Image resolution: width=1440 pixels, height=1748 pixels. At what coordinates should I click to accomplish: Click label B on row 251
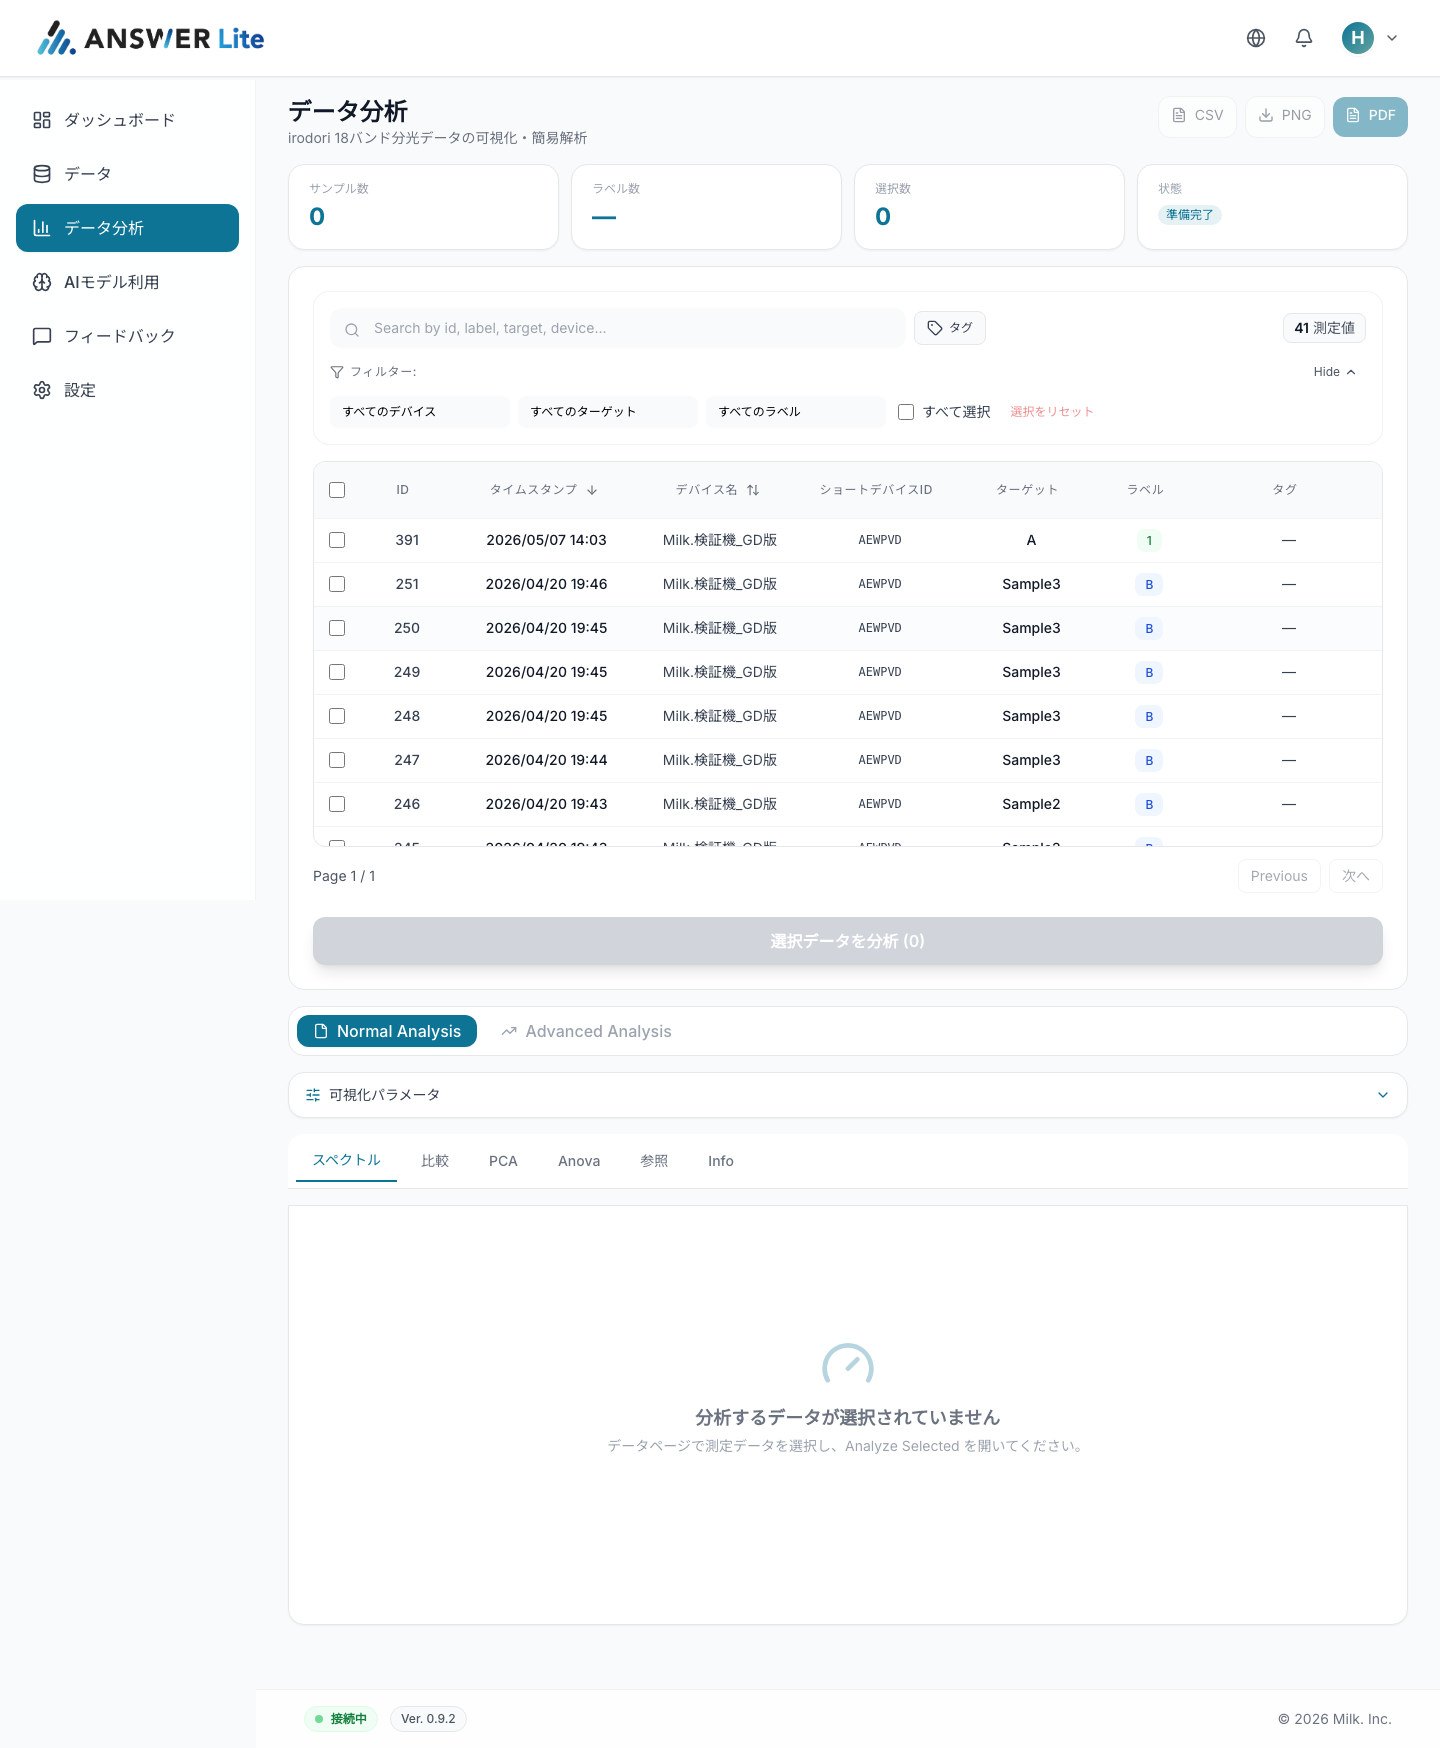coord(1149,585)
